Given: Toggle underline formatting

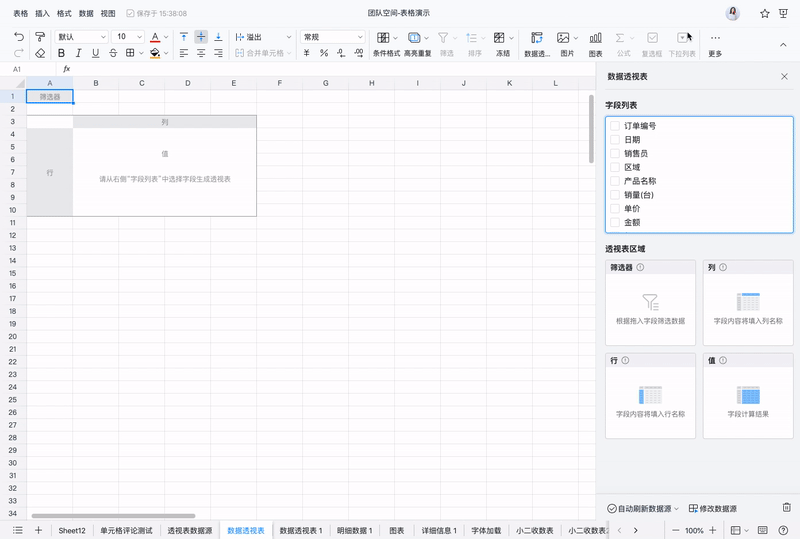Looking at the screenshot, I should point(95,53).
